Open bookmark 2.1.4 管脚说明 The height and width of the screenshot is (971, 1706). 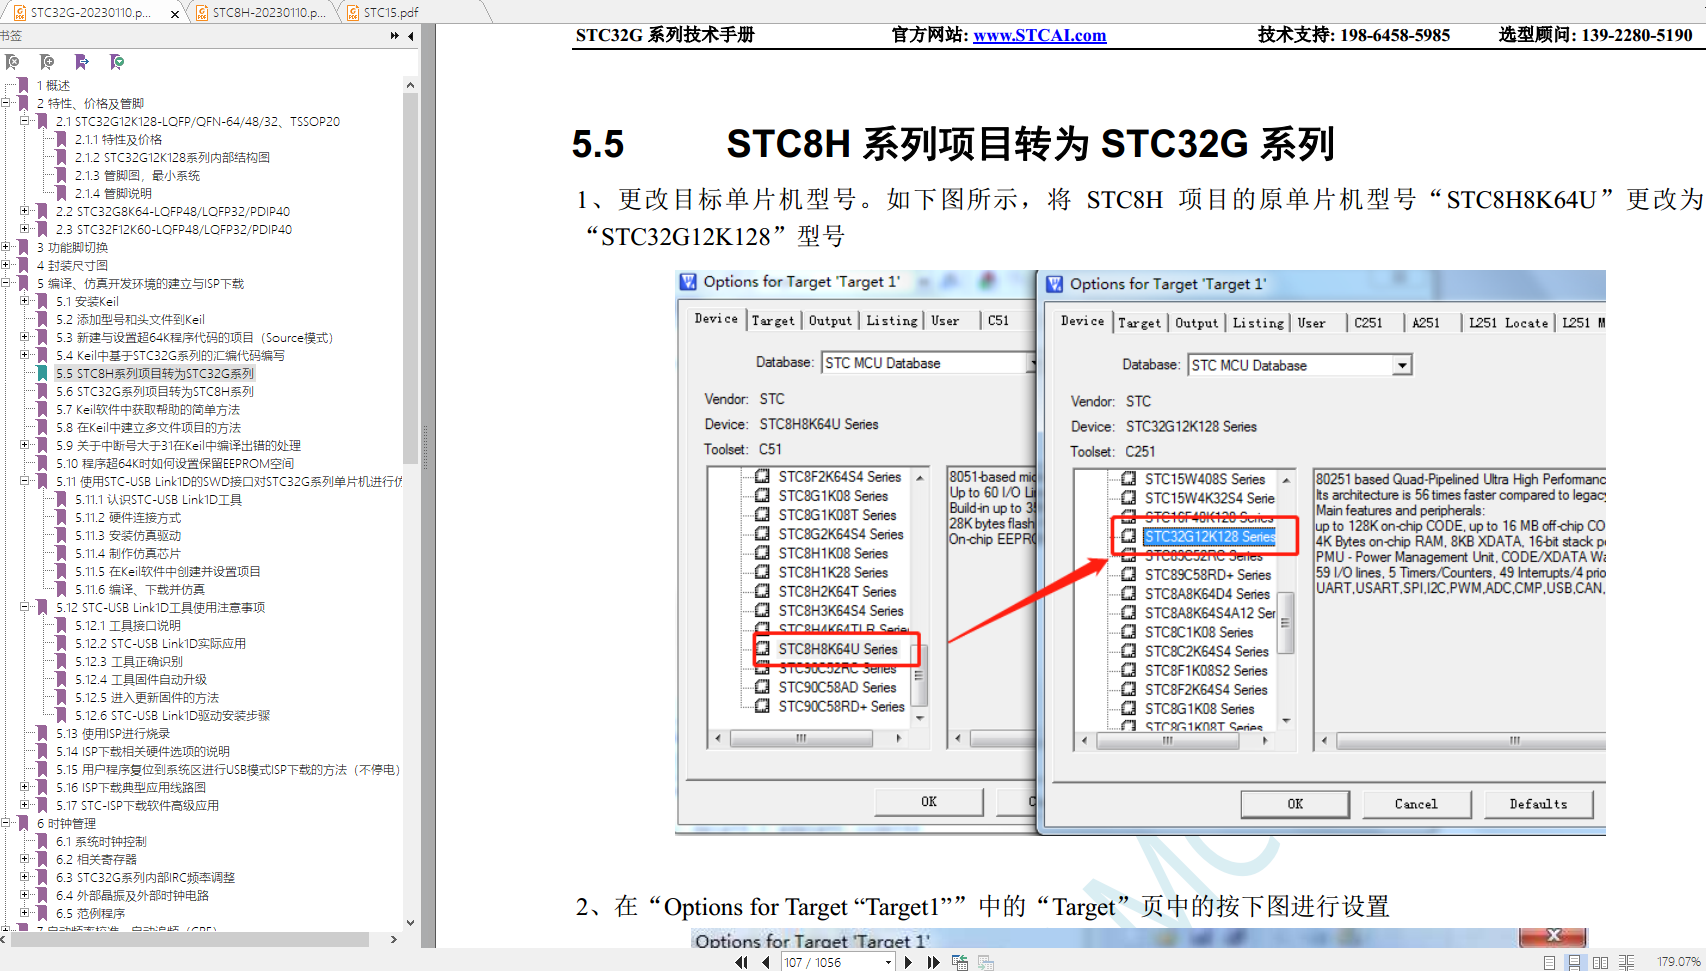pos(113,194)
